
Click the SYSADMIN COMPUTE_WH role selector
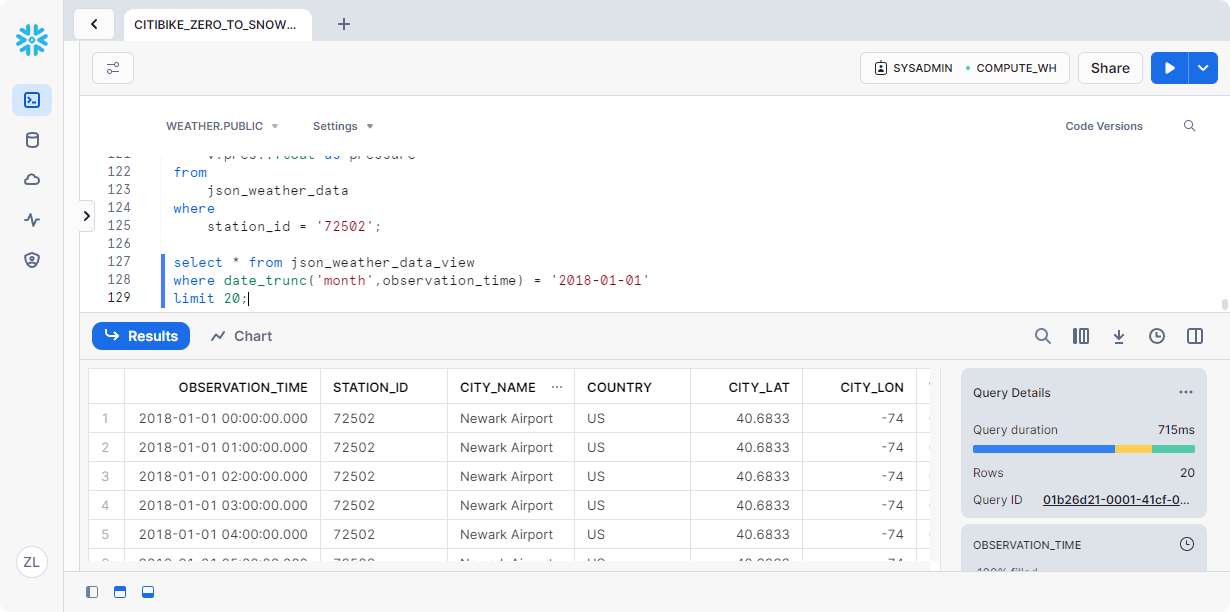[965, 68]
